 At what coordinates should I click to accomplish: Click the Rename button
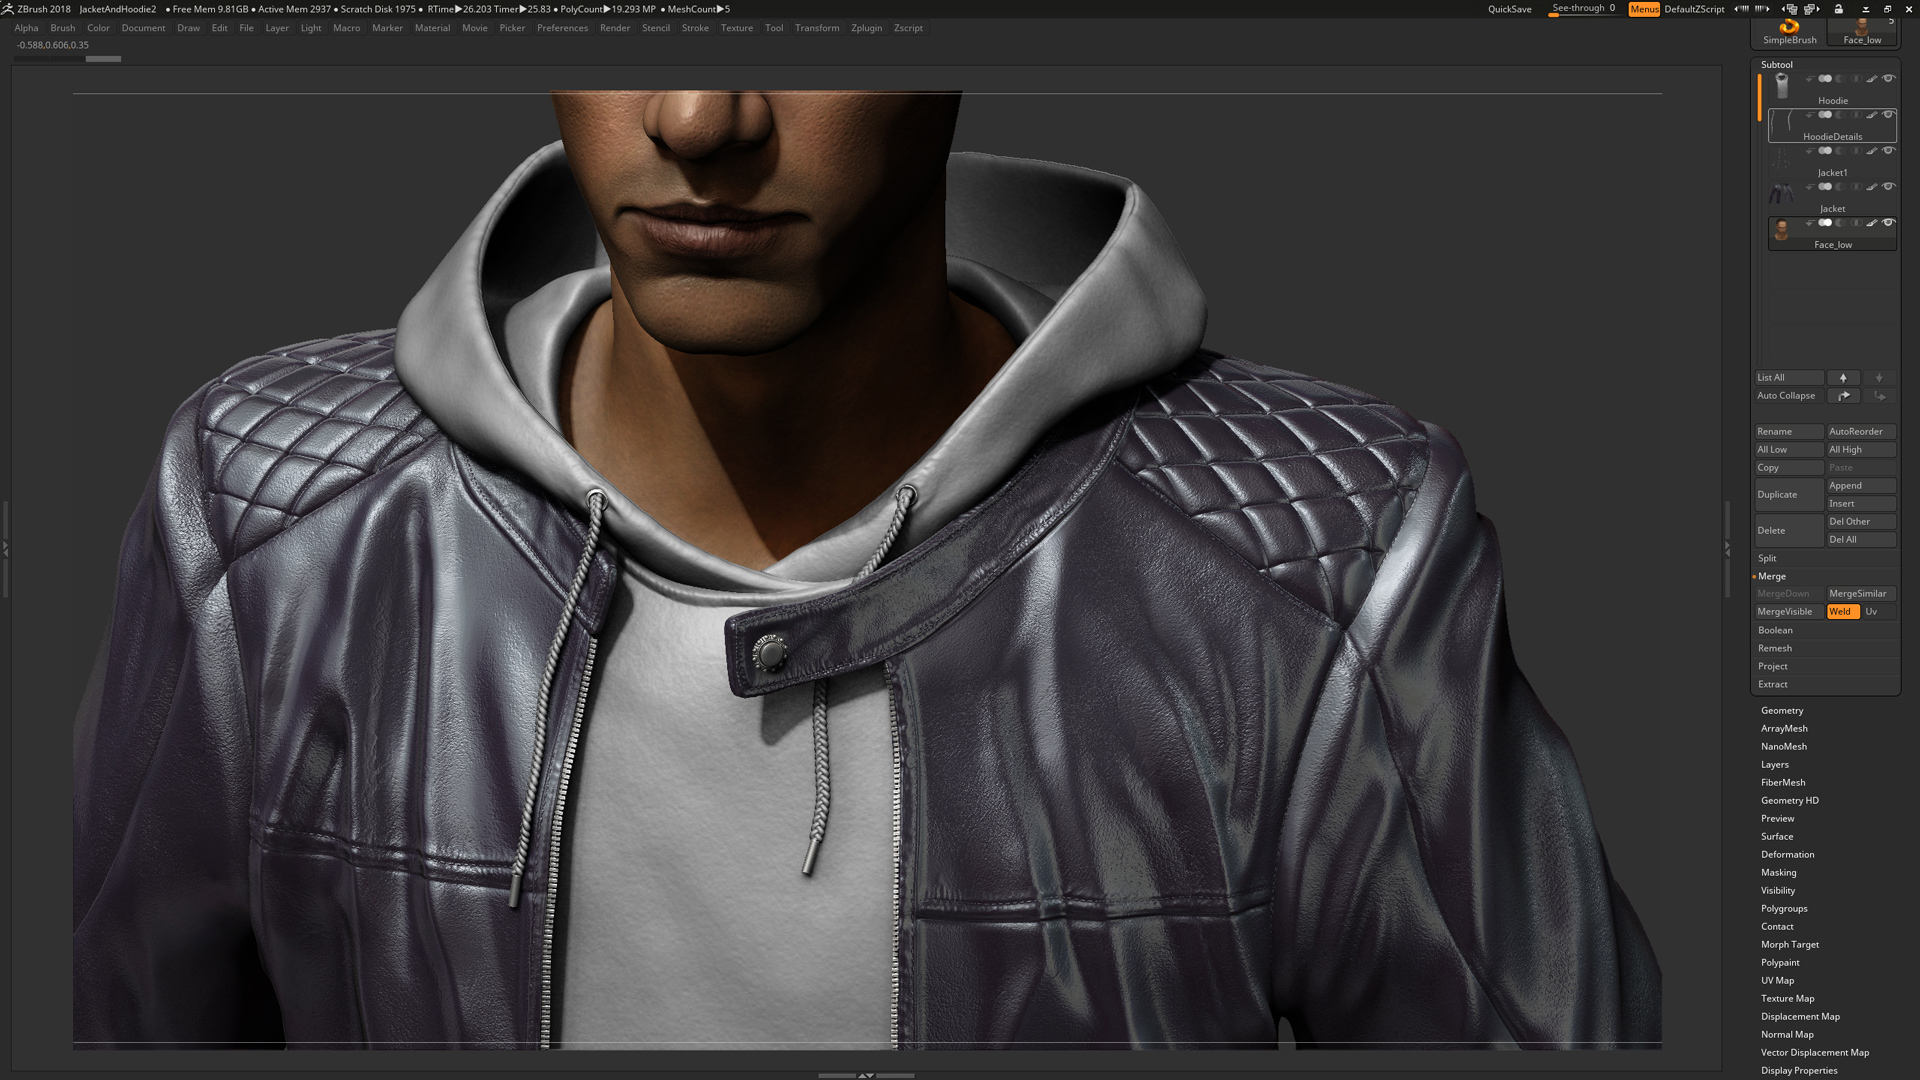[x=1789, y=432]
